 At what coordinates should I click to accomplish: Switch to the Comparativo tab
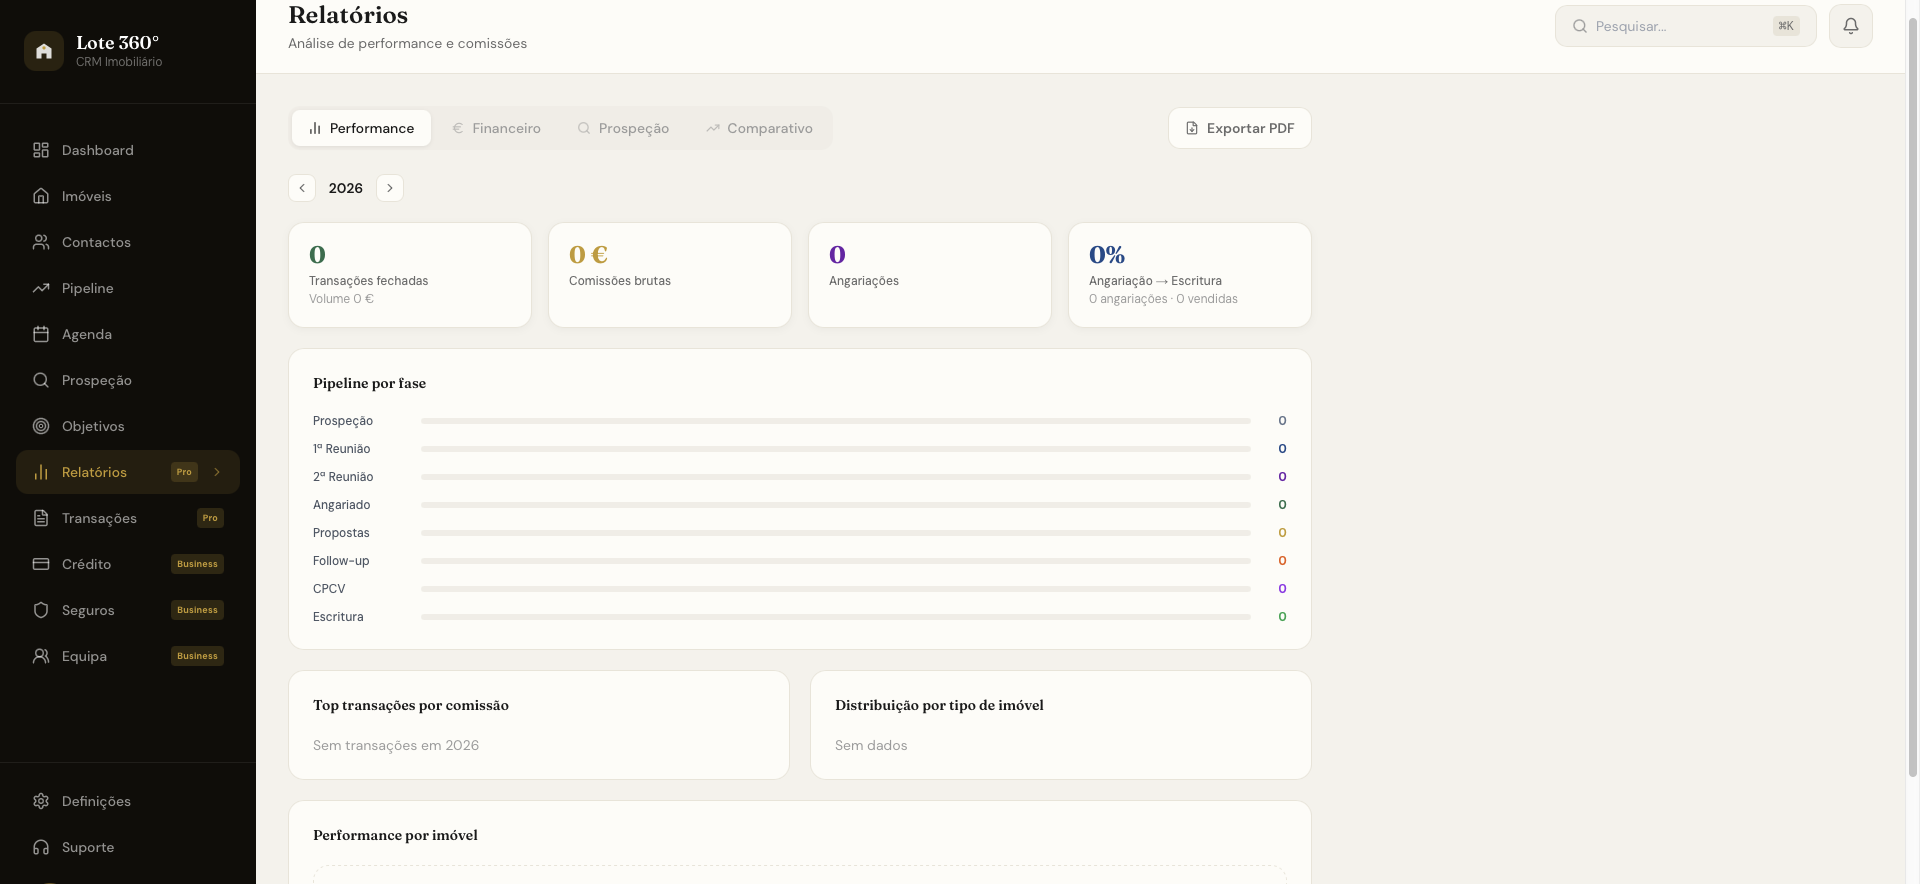coord(759,128)
